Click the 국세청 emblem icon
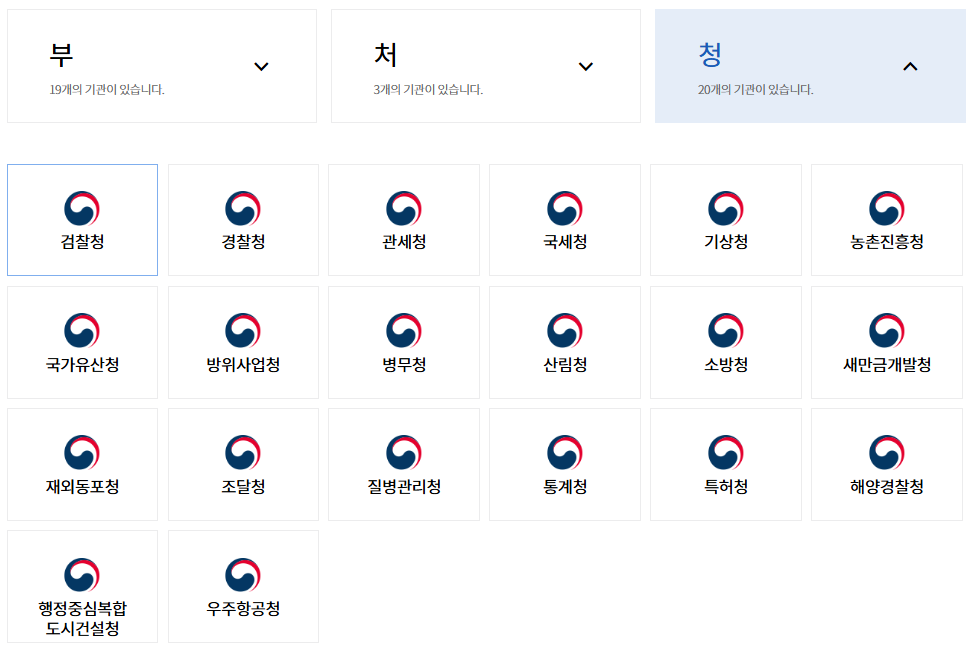This screenshot has height=649, width=968. pyautogui.click(x=565, y=209)
